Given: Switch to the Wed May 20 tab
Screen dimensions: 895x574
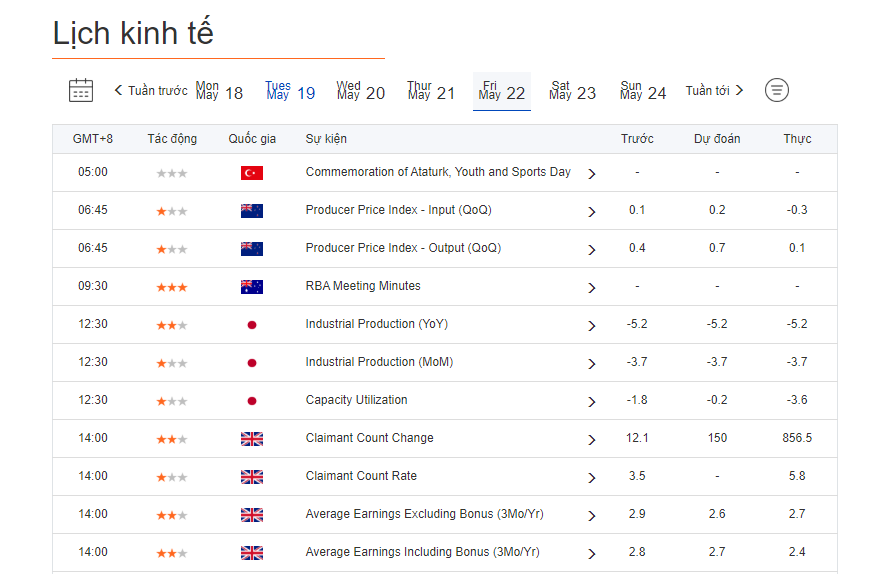Looking at the screenshot, I should [x=360, y=91].
